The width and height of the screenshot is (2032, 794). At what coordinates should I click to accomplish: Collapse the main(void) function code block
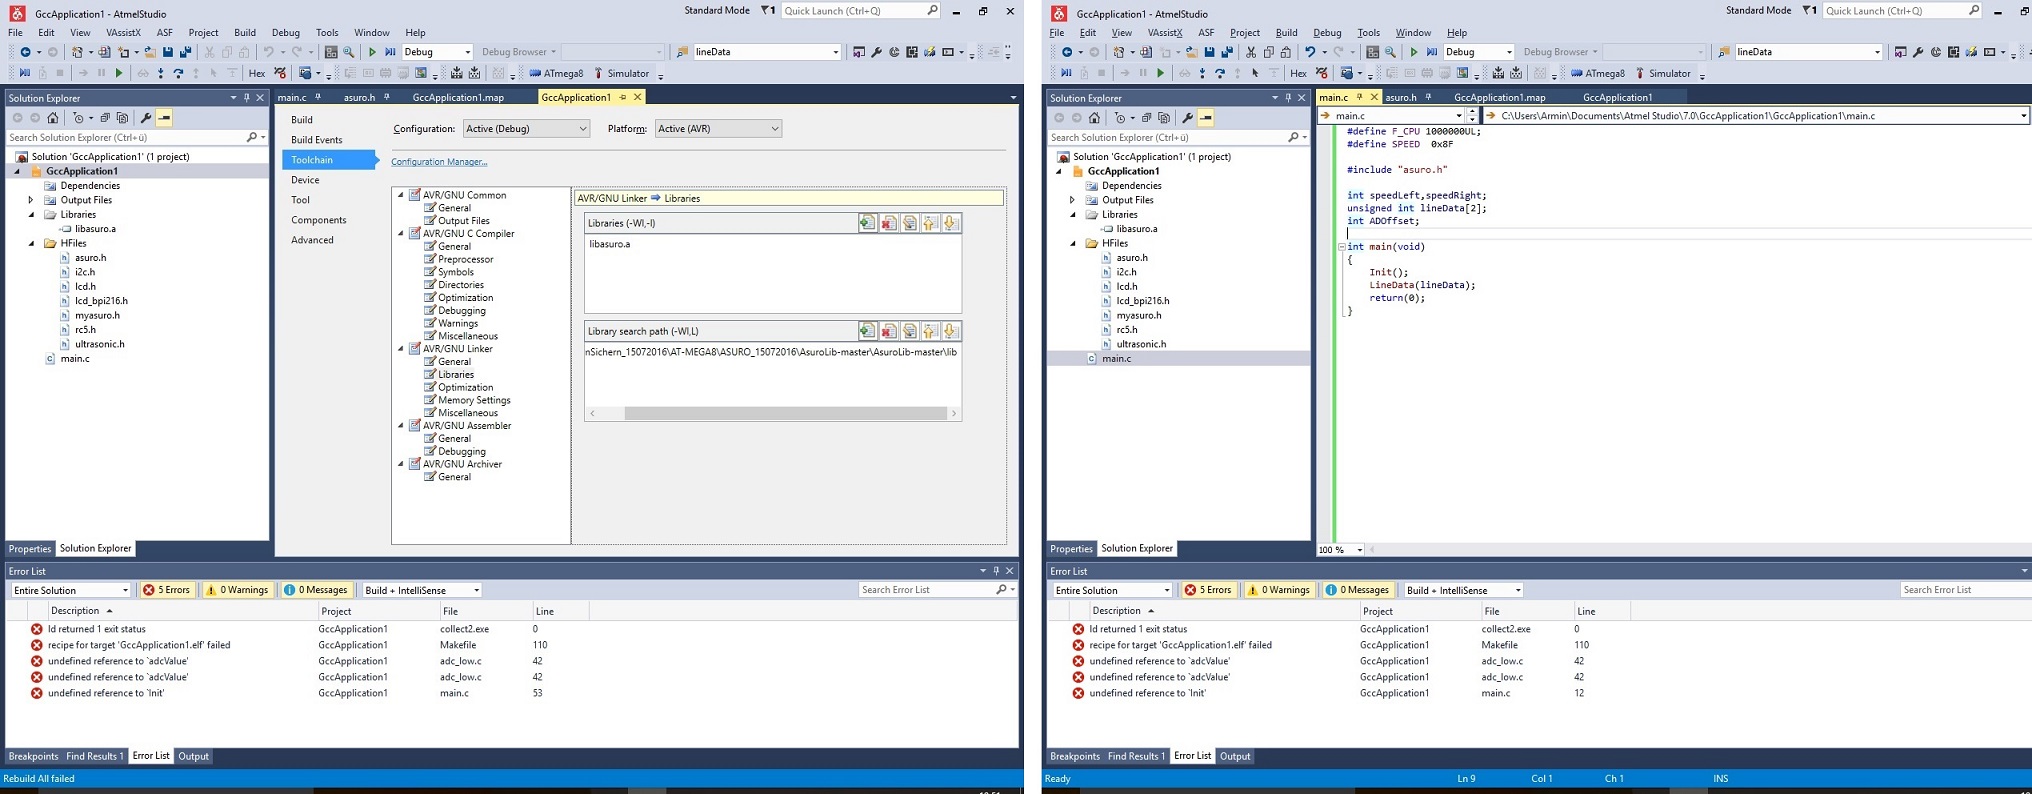tap(1342, 247)
